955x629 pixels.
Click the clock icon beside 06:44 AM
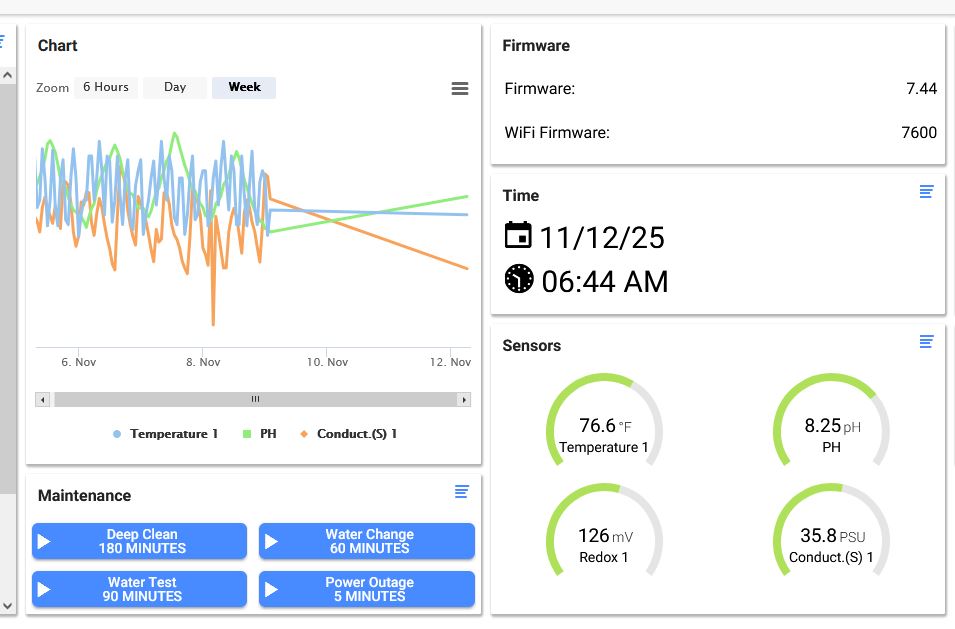coord(519,279)
